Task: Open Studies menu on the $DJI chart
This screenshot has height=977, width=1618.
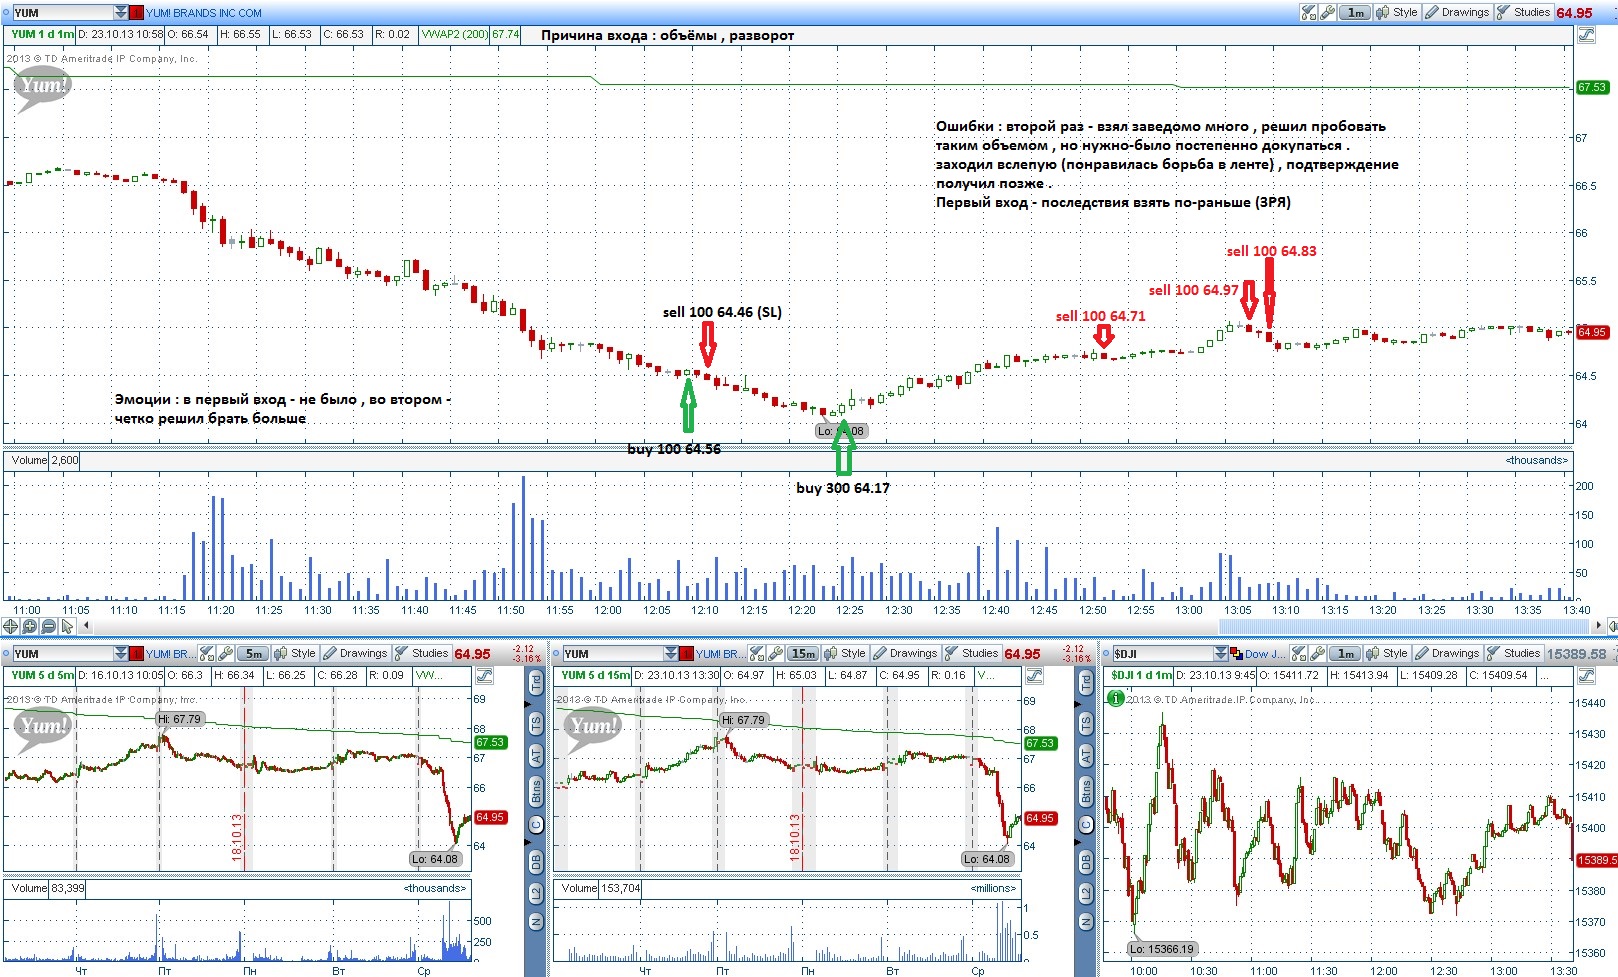Action: click(1514, 653)
